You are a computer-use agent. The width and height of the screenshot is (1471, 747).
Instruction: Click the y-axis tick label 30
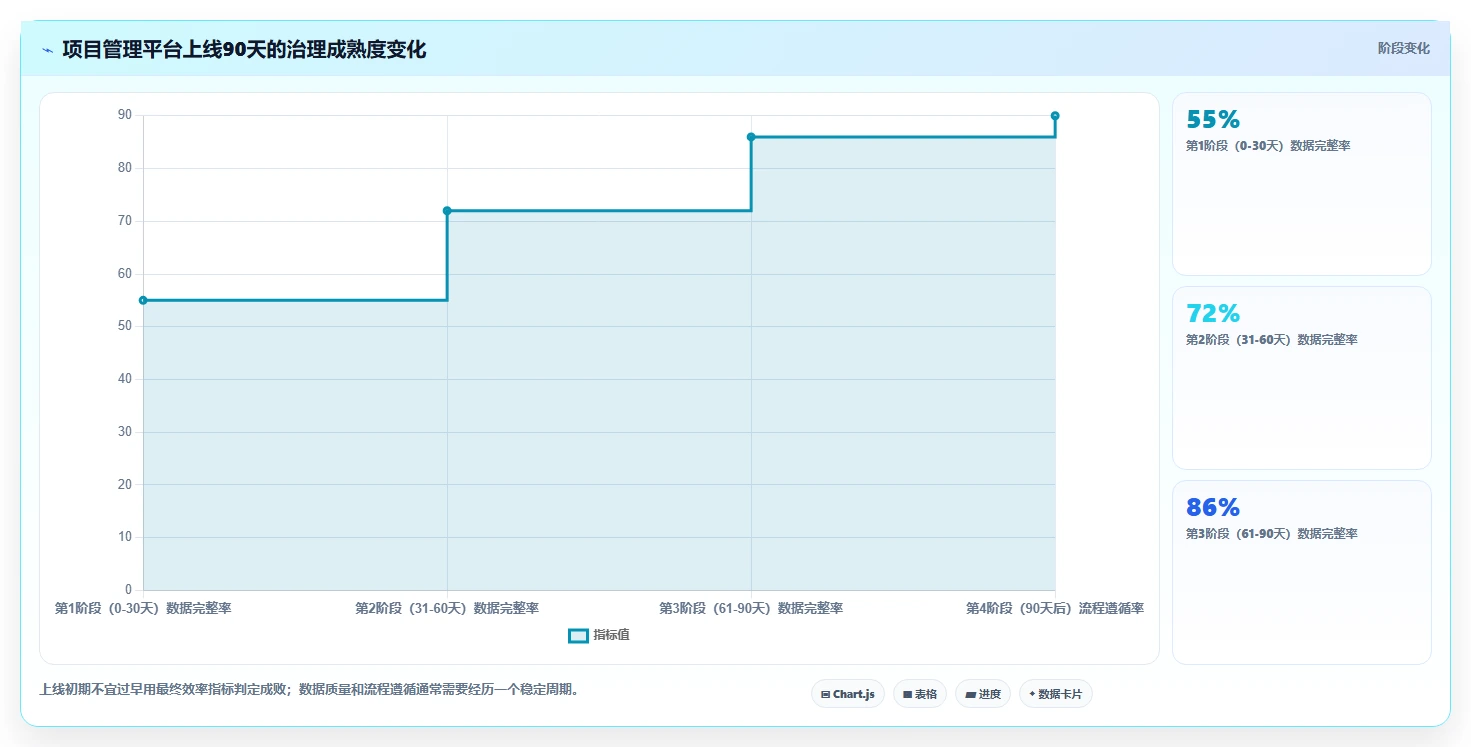(x=125, y=432)
